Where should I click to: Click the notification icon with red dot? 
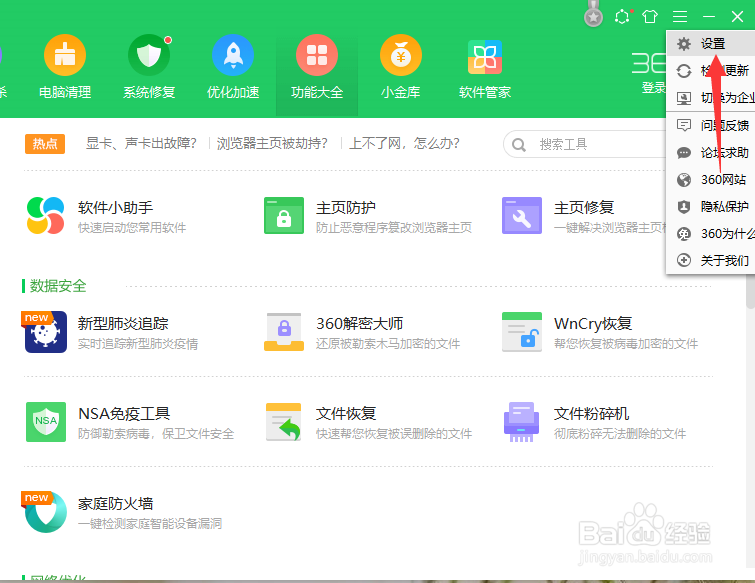pos(623,17)
